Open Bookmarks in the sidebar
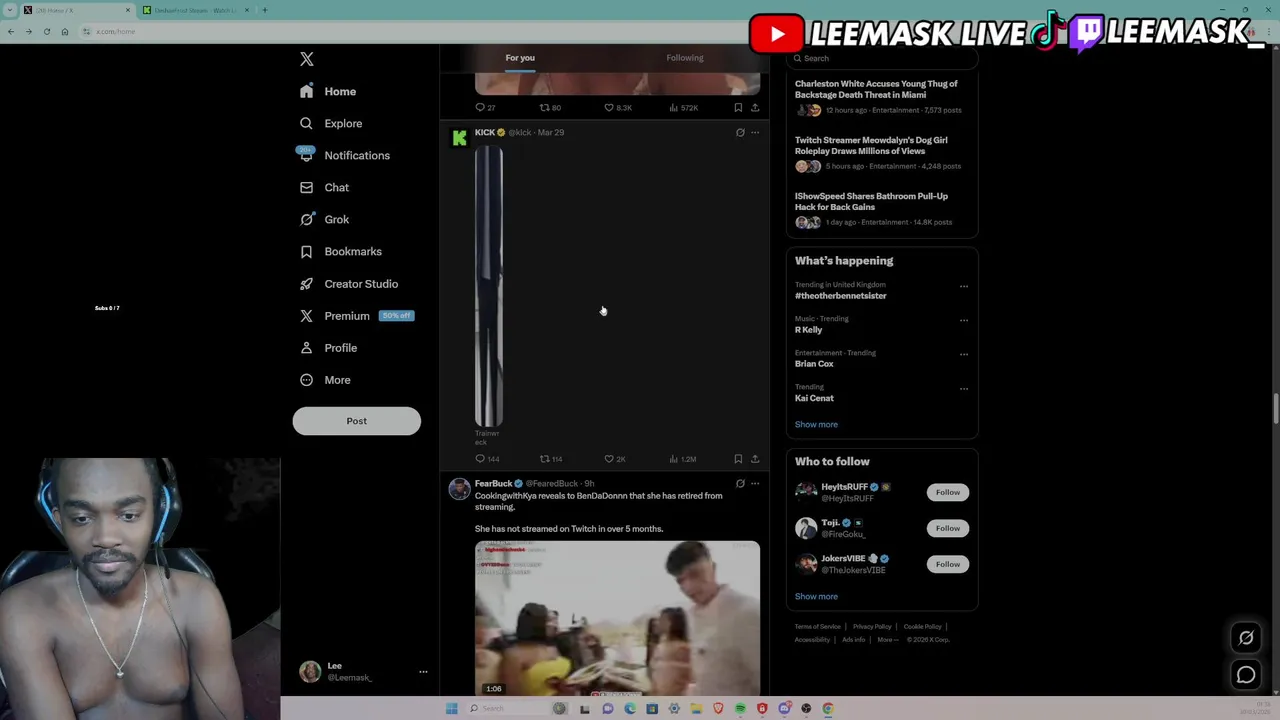Image resolution: width=1280 pixels, height=720 pixels. point(340,251)
